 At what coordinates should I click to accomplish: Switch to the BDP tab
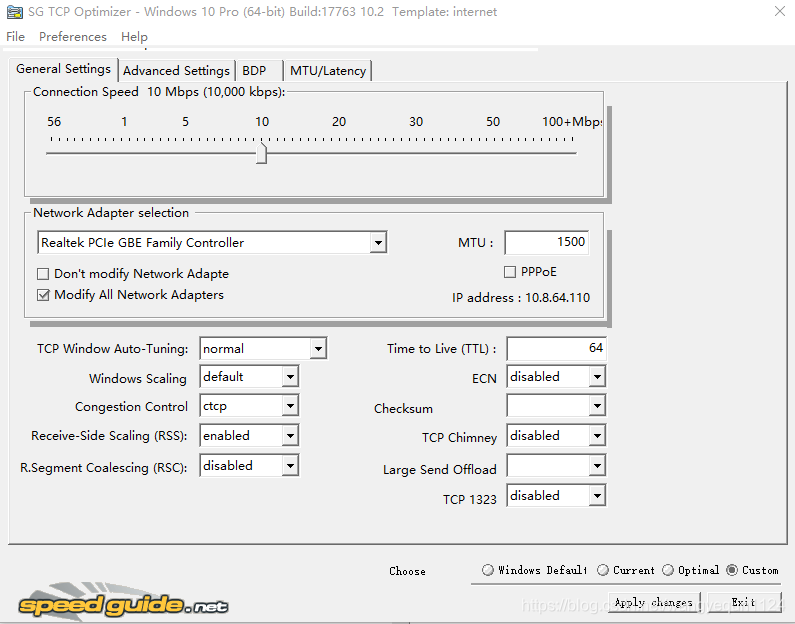point(258,70)
